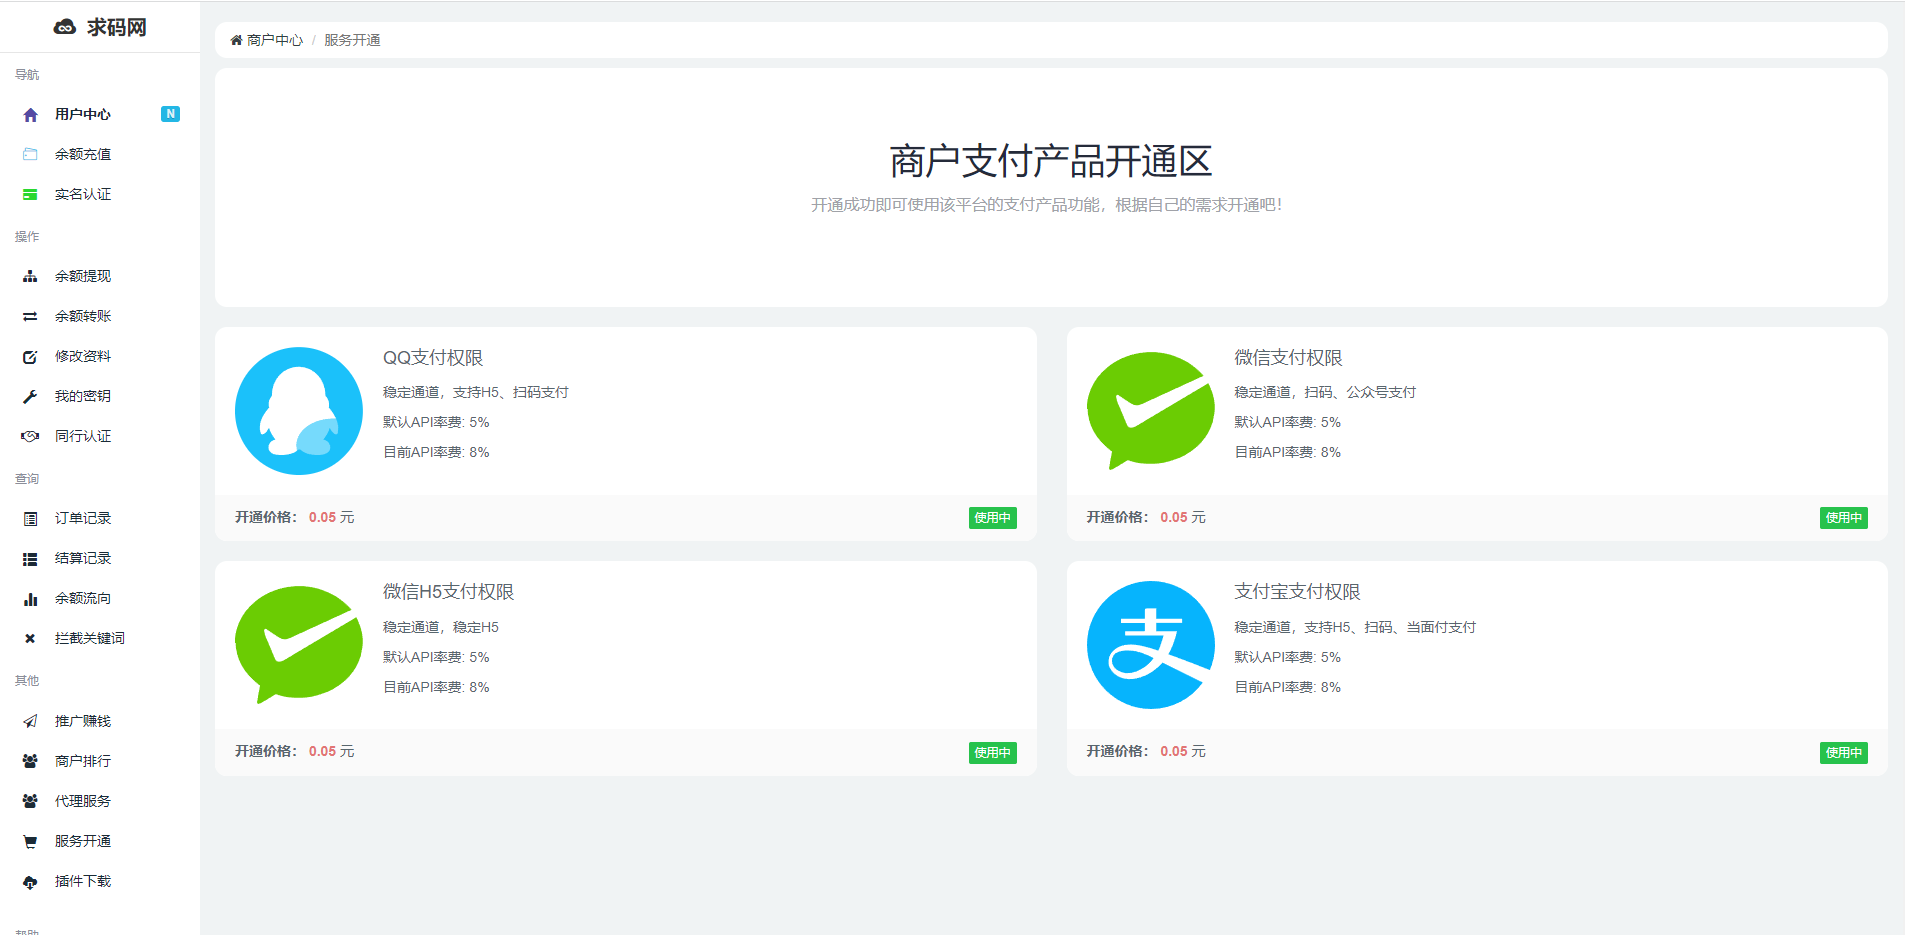Click the cloud download icon beside 插件下载
This screenshot has width=1905, height=935.
[x=30, y=882]
